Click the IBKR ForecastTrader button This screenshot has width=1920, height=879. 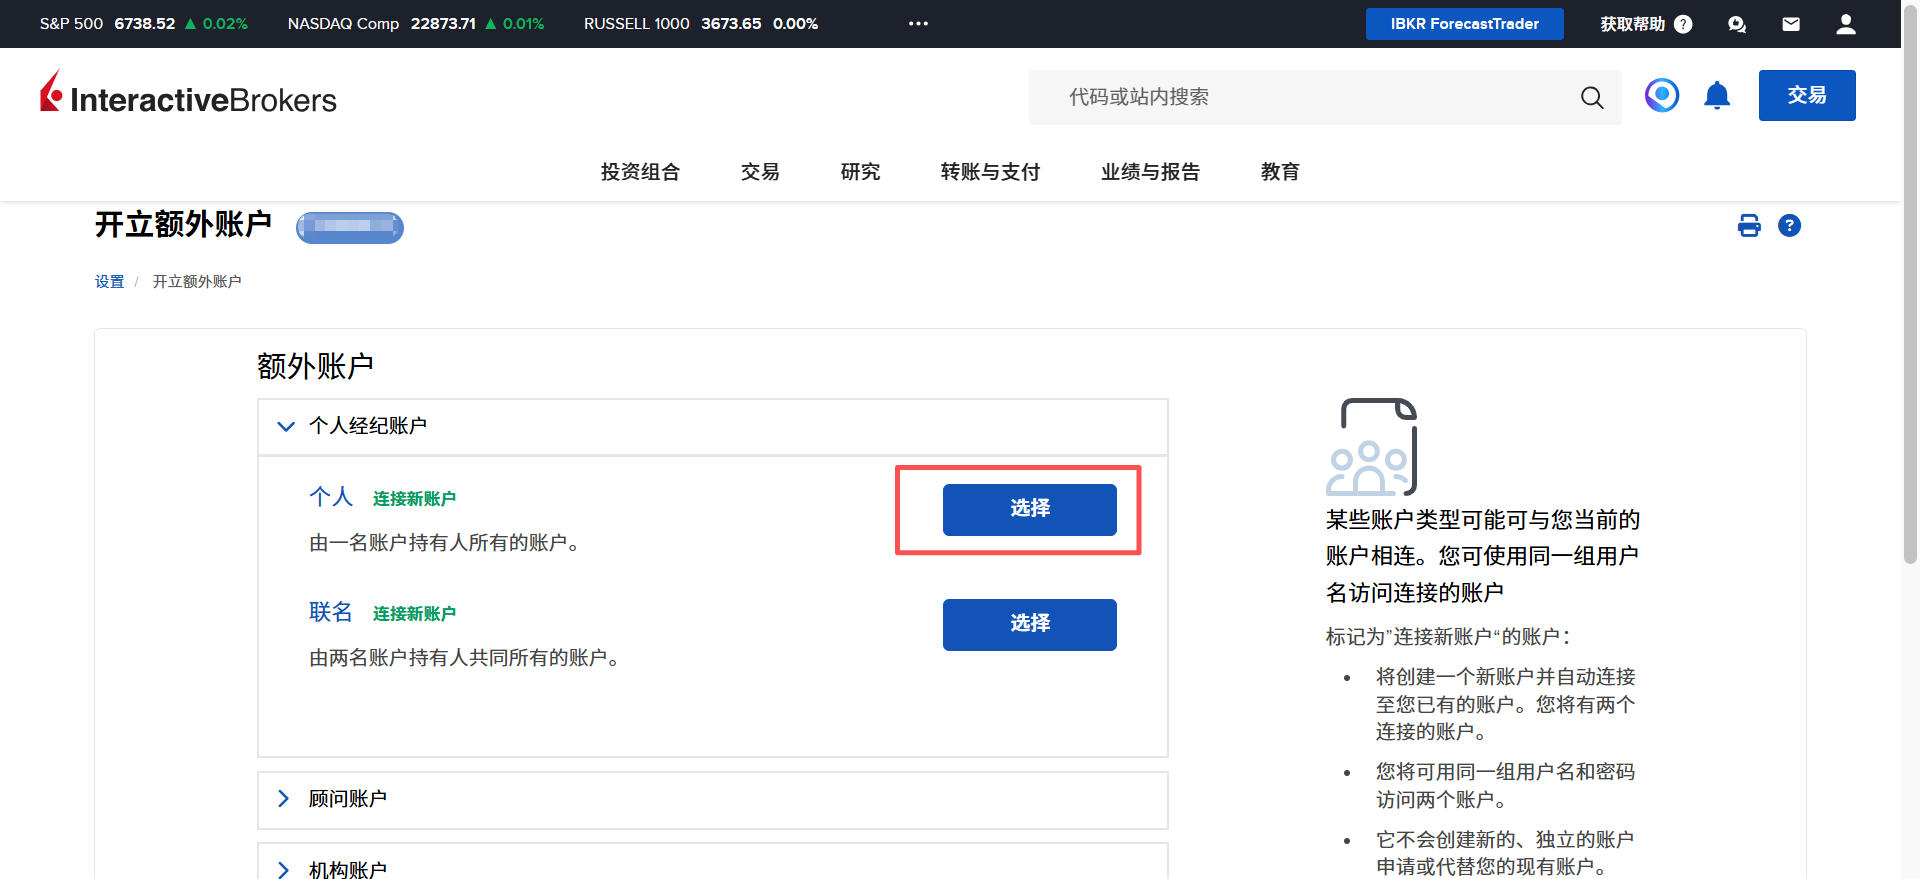tap(1464, 24)
